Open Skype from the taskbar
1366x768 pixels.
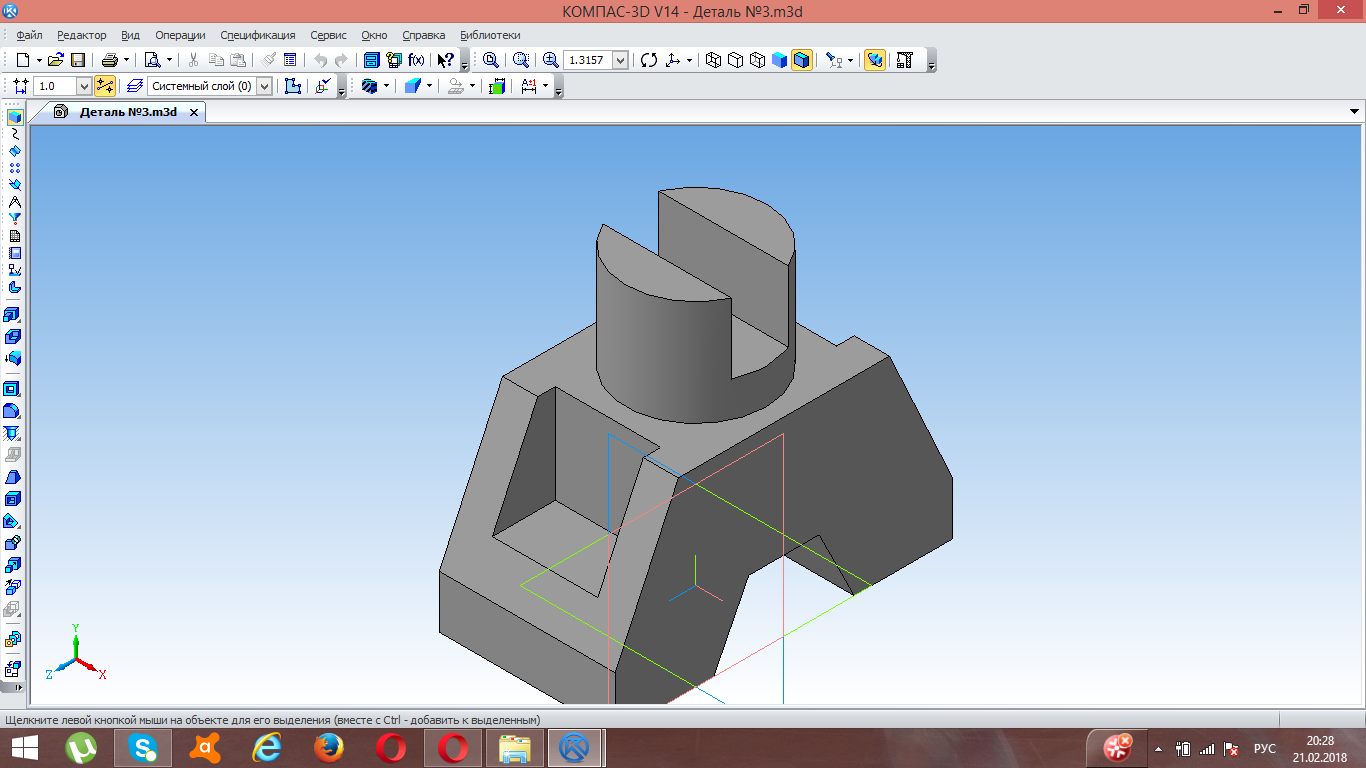(143, 748)
